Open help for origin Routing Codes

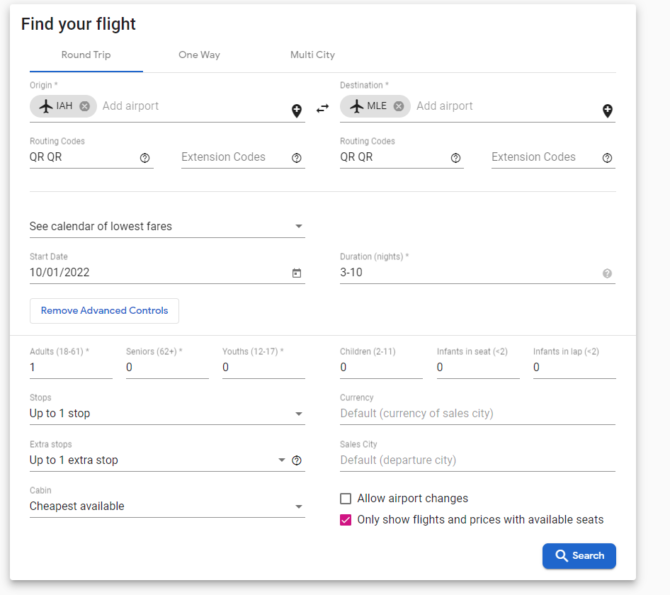(145, 158)
